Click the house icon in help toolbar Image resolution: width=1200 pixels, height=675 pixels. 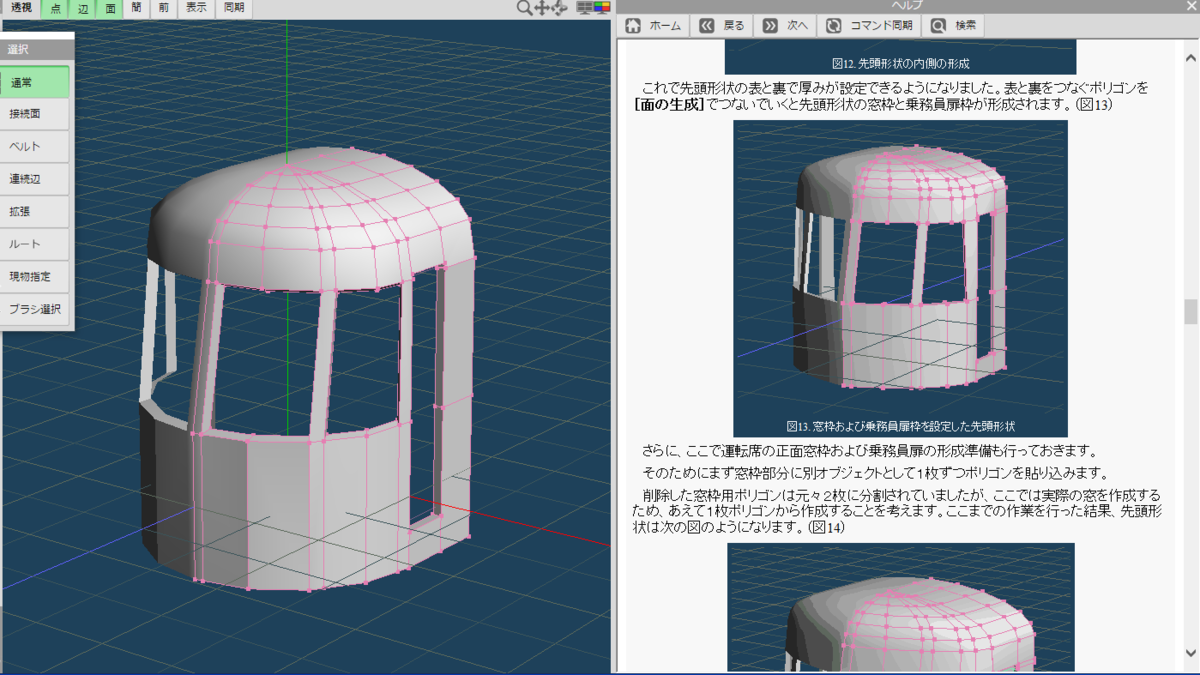coord(633,26)
